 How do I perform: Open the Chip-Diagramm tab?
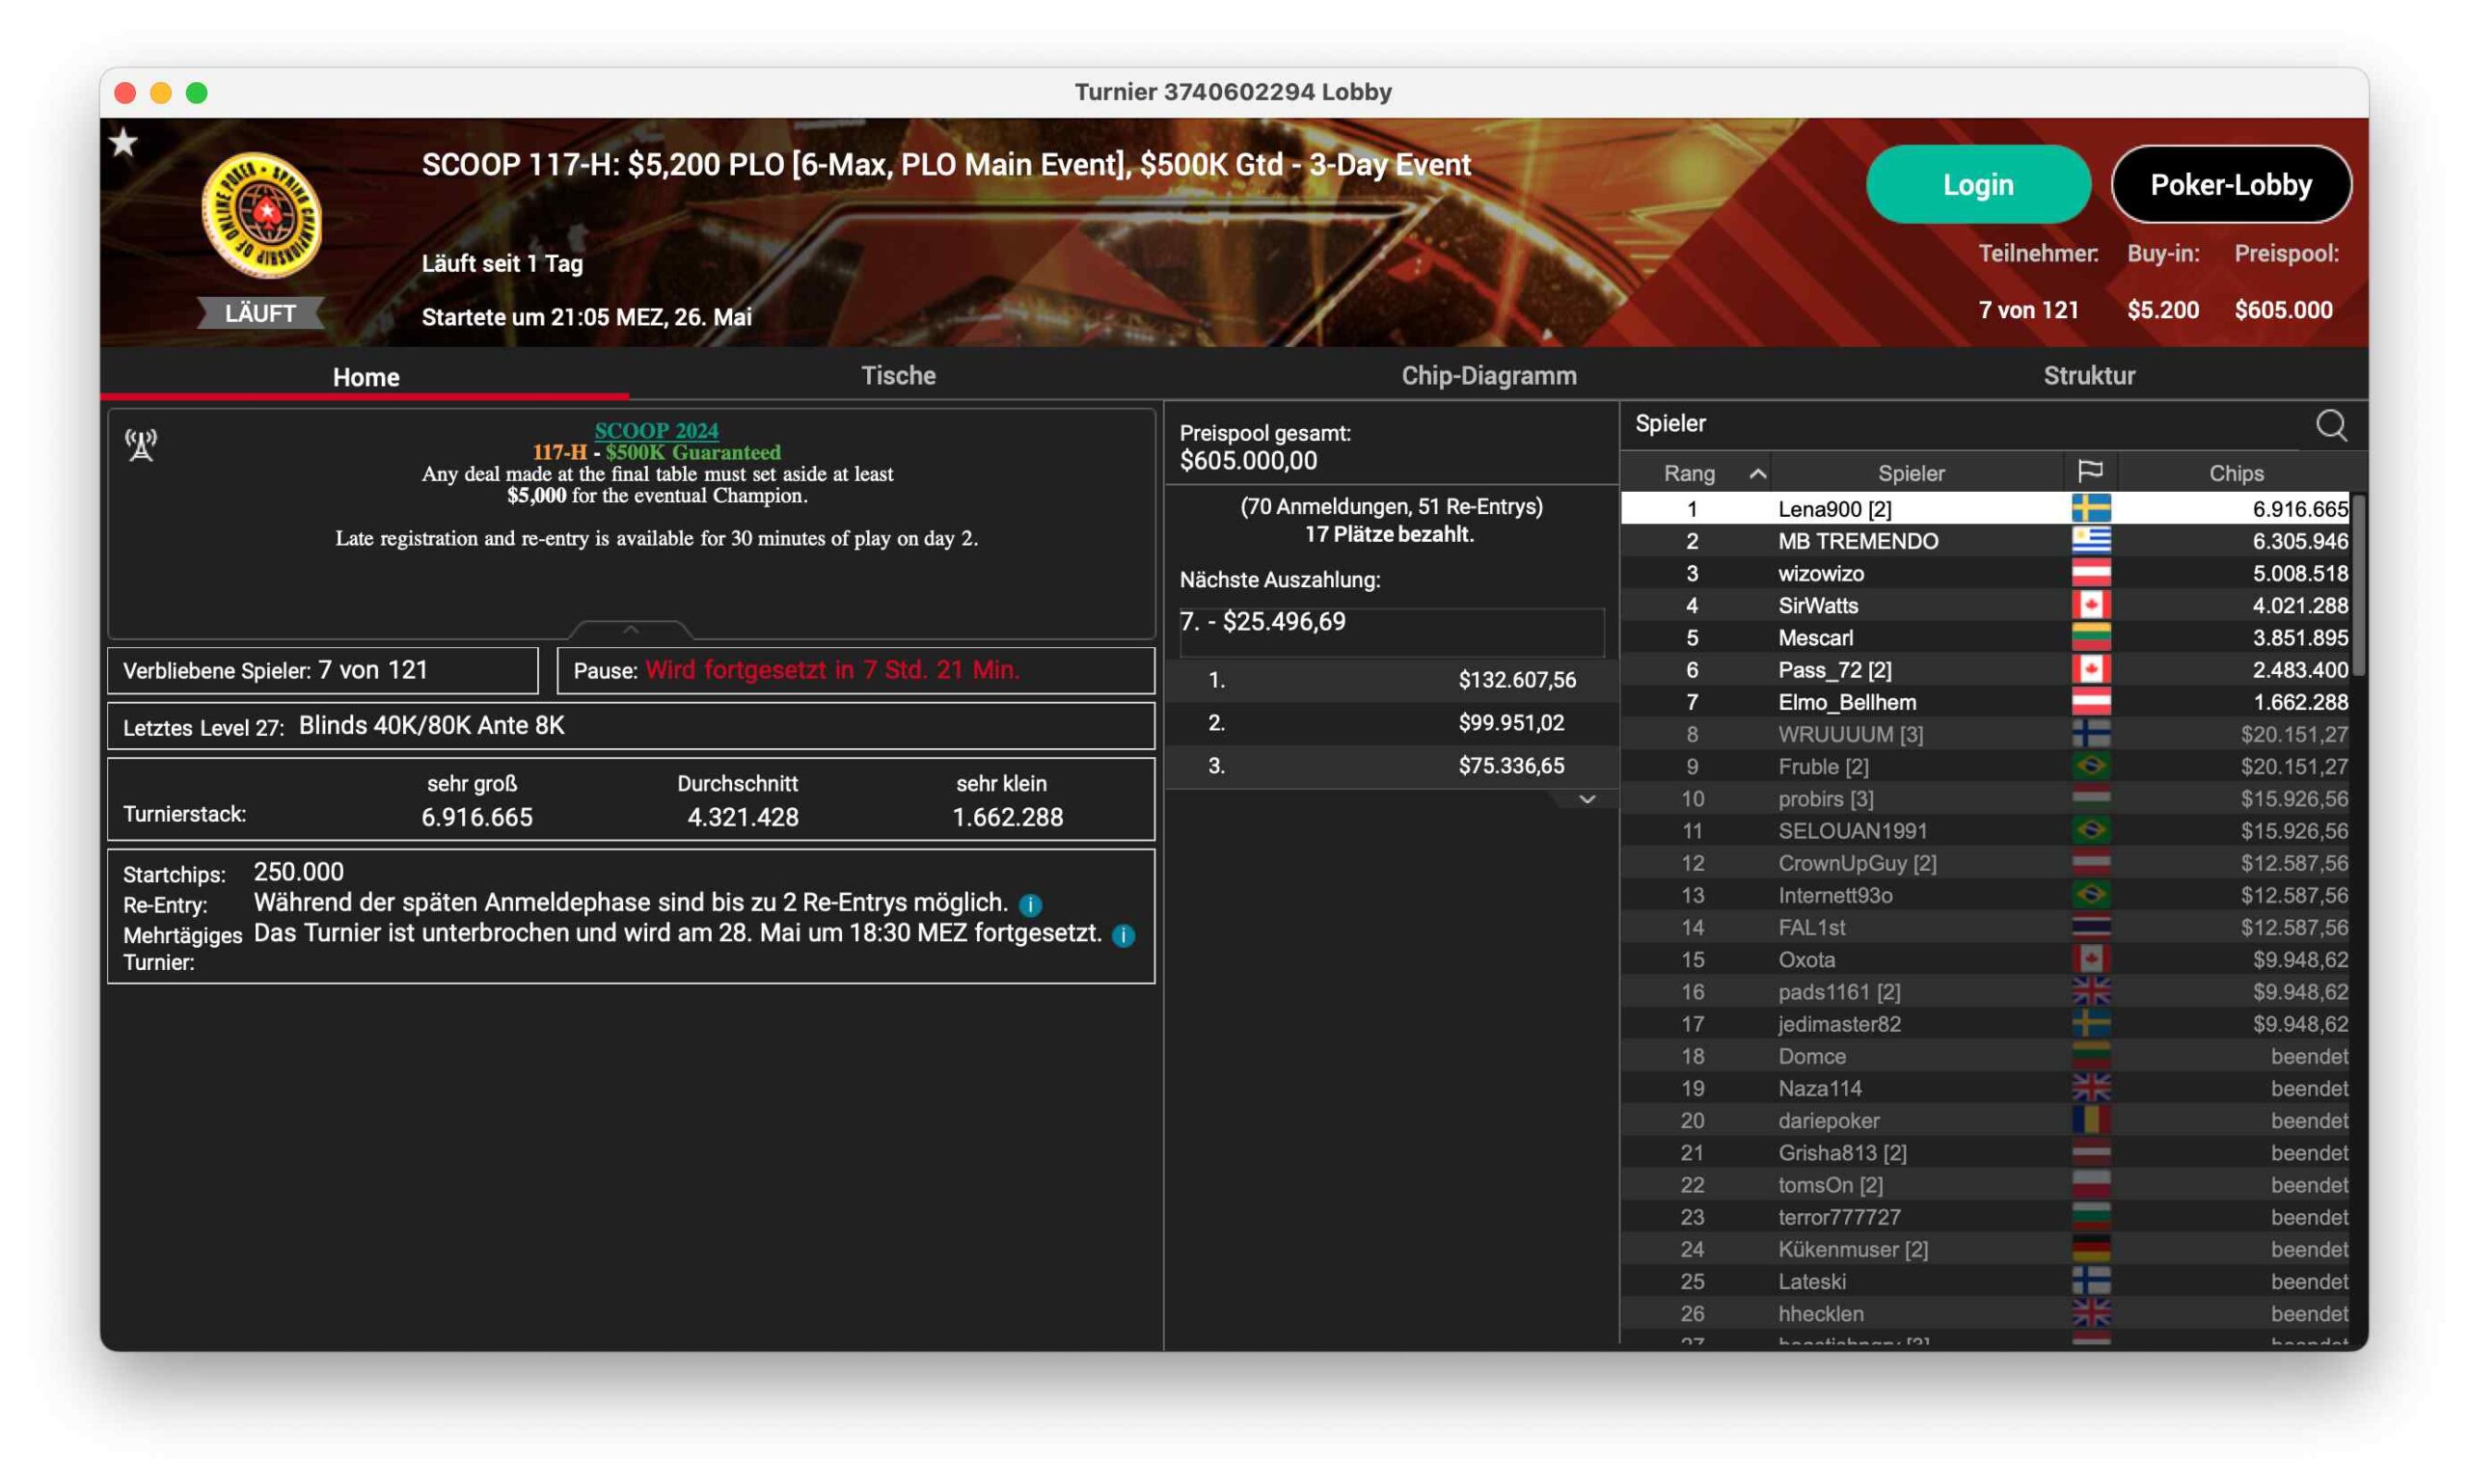pyautogui.click(x=1488, y=376)
